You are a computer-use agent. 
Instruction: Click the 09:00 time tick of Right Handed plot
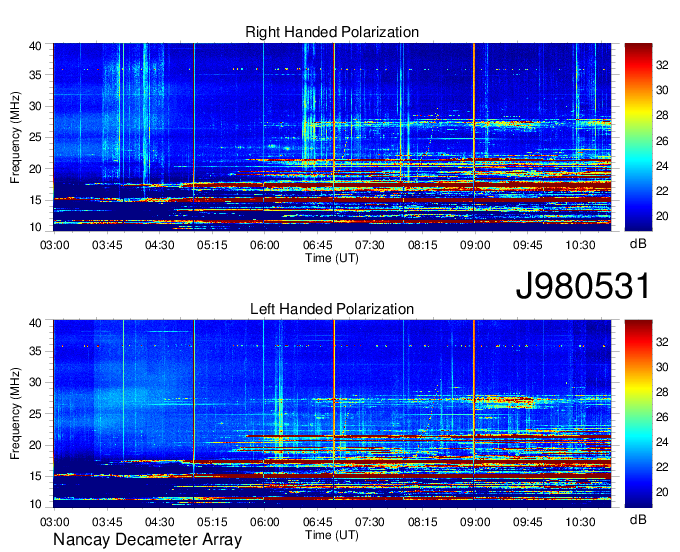point(475,245)
